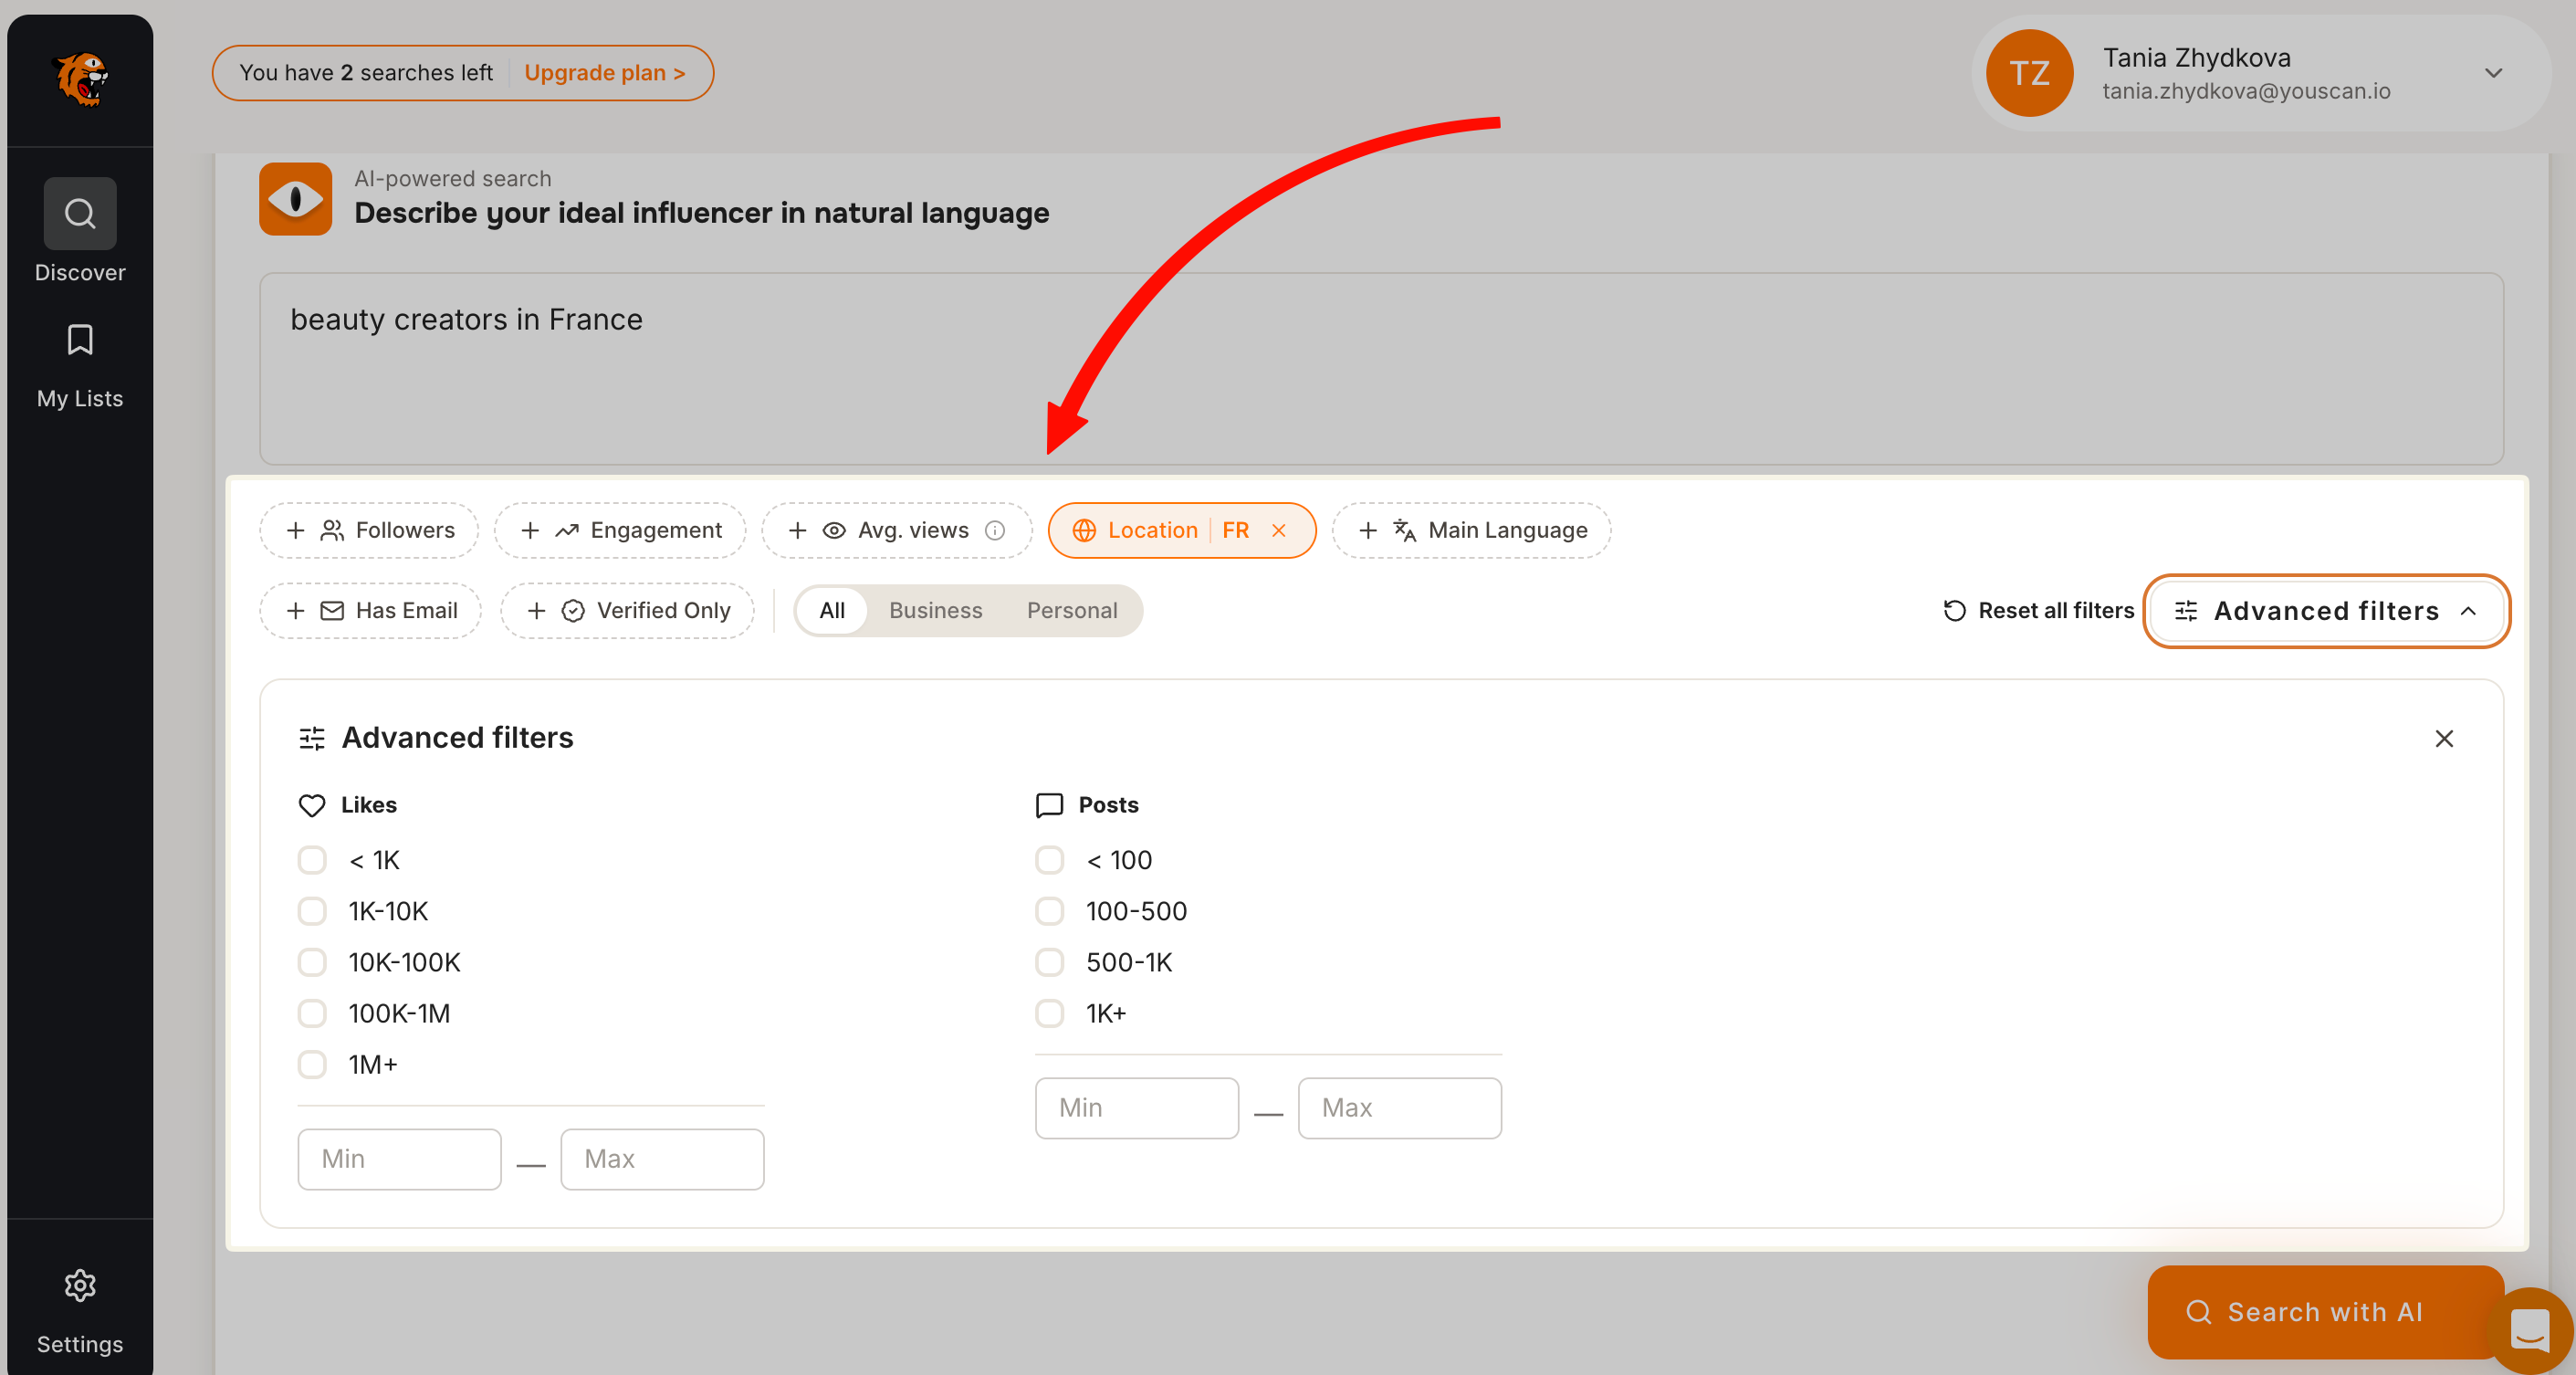Open Settings gear in sidebar
The image size is (2576, 1375).
[x=80, y=1285]
